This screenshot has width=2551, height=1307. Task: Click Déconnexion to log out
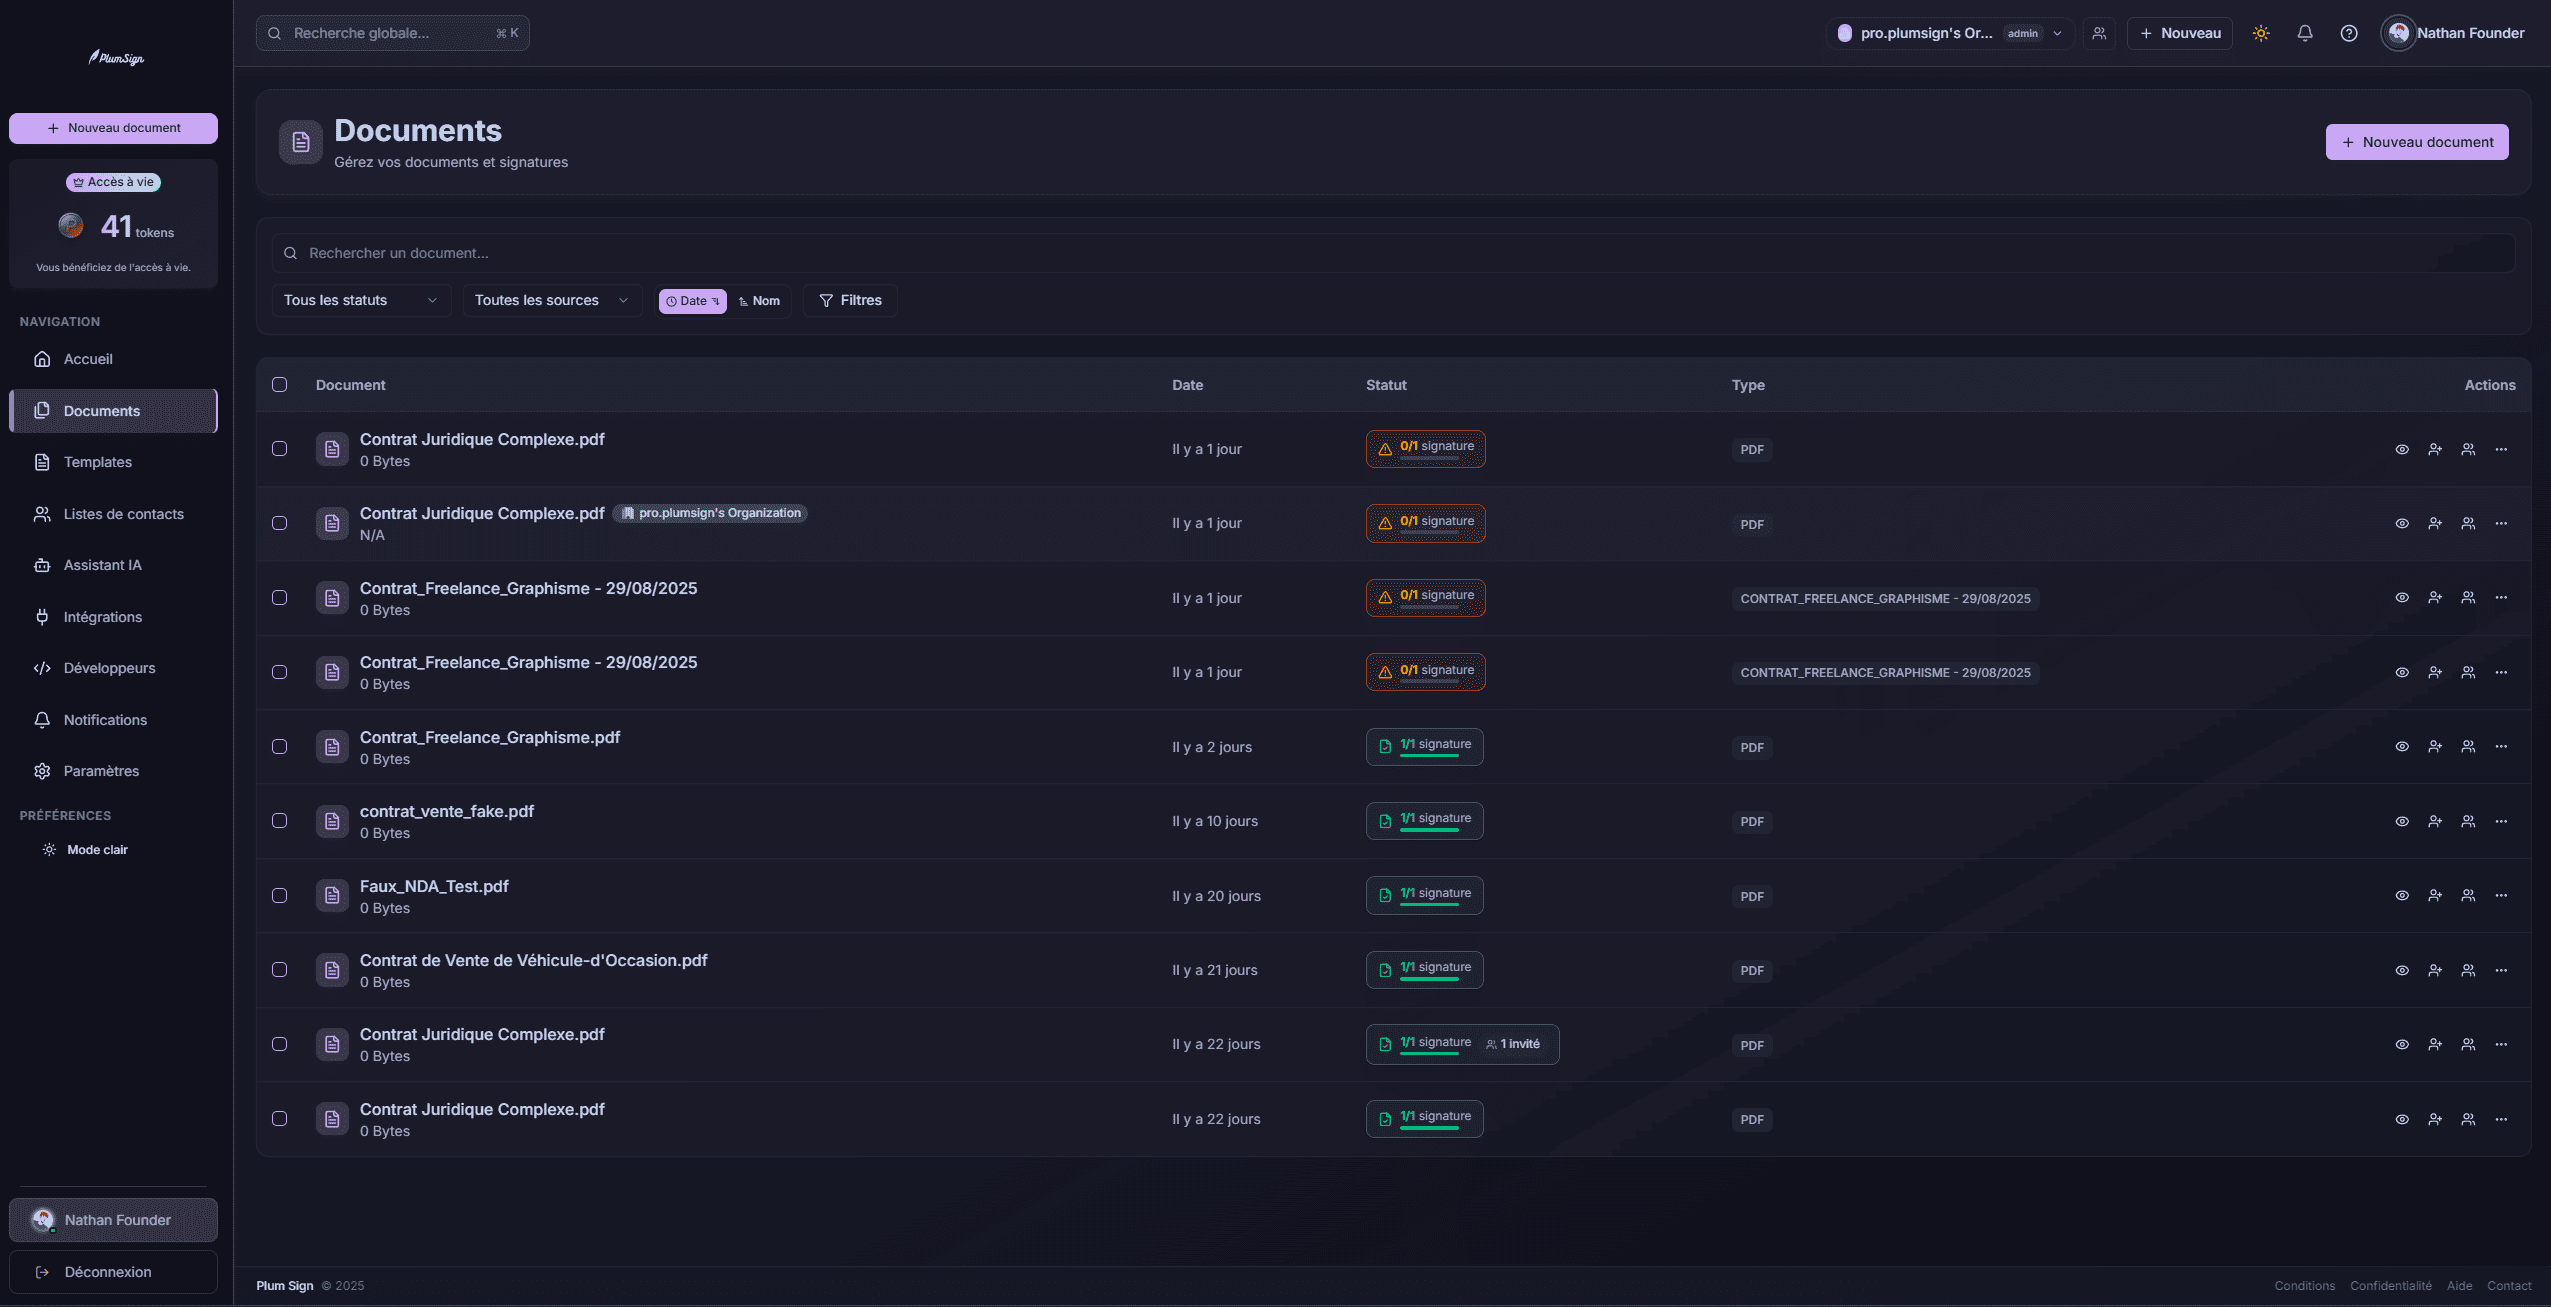click(113, 1272)
